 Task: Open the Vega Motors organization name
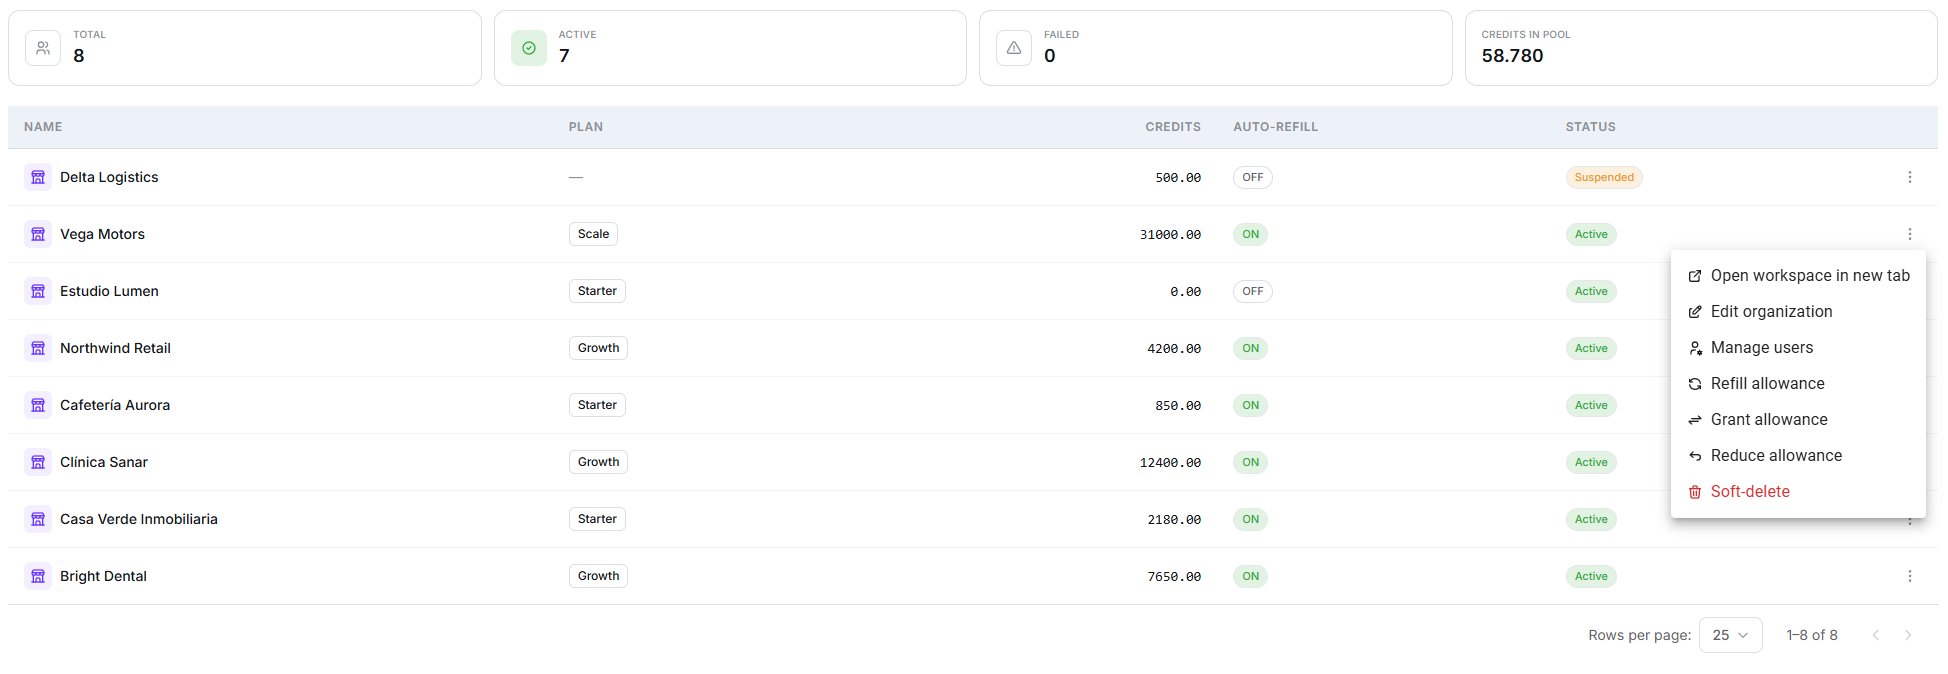tap(102, 234)
